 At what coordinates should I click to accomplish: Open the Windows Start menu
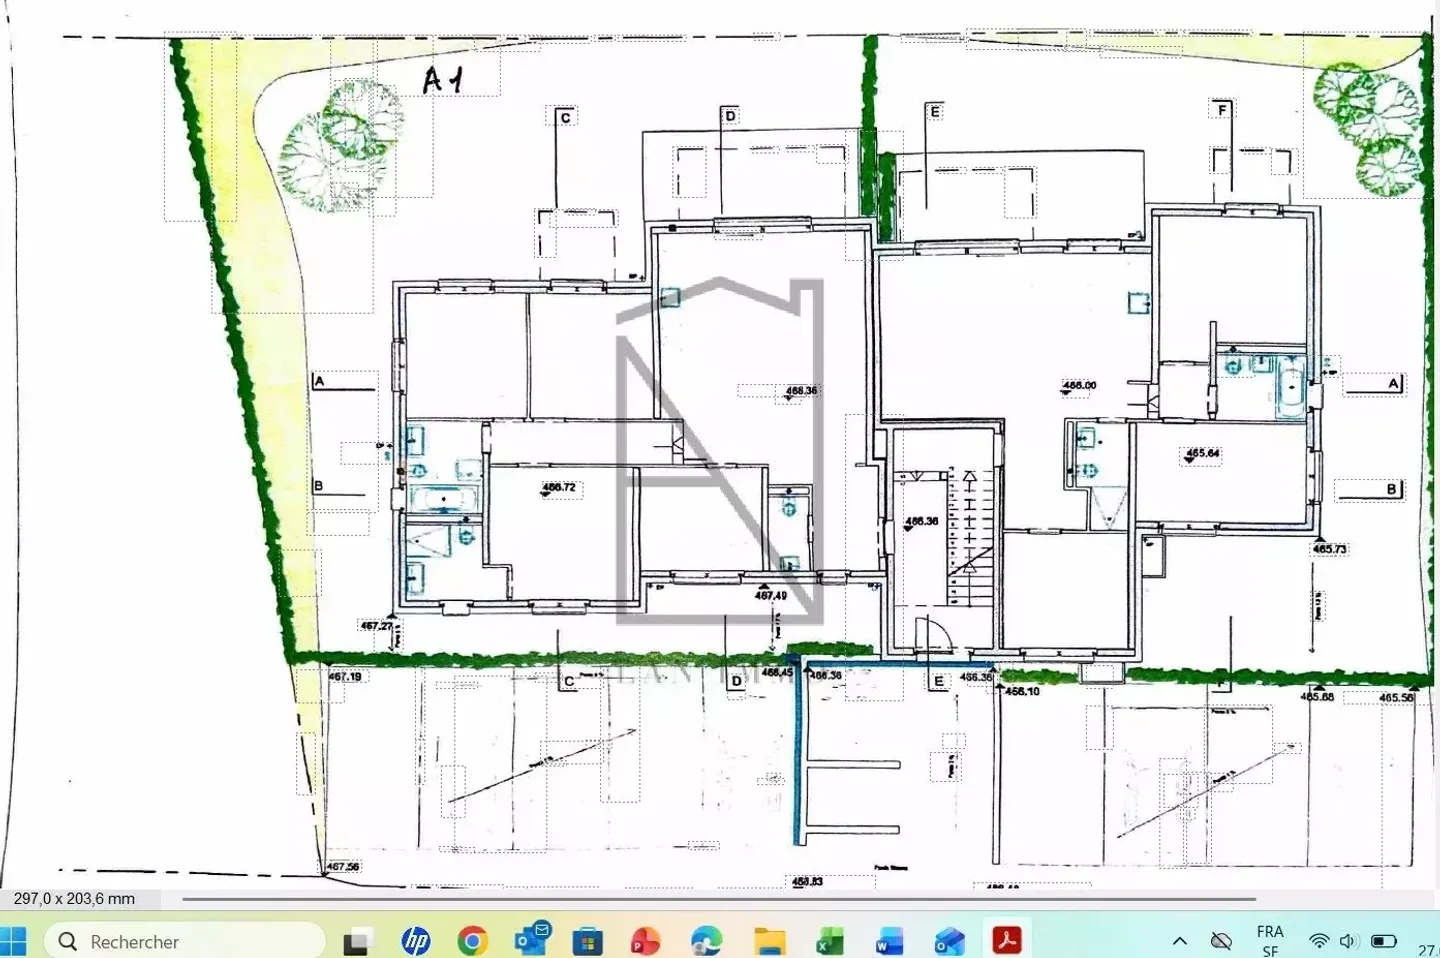12,941
